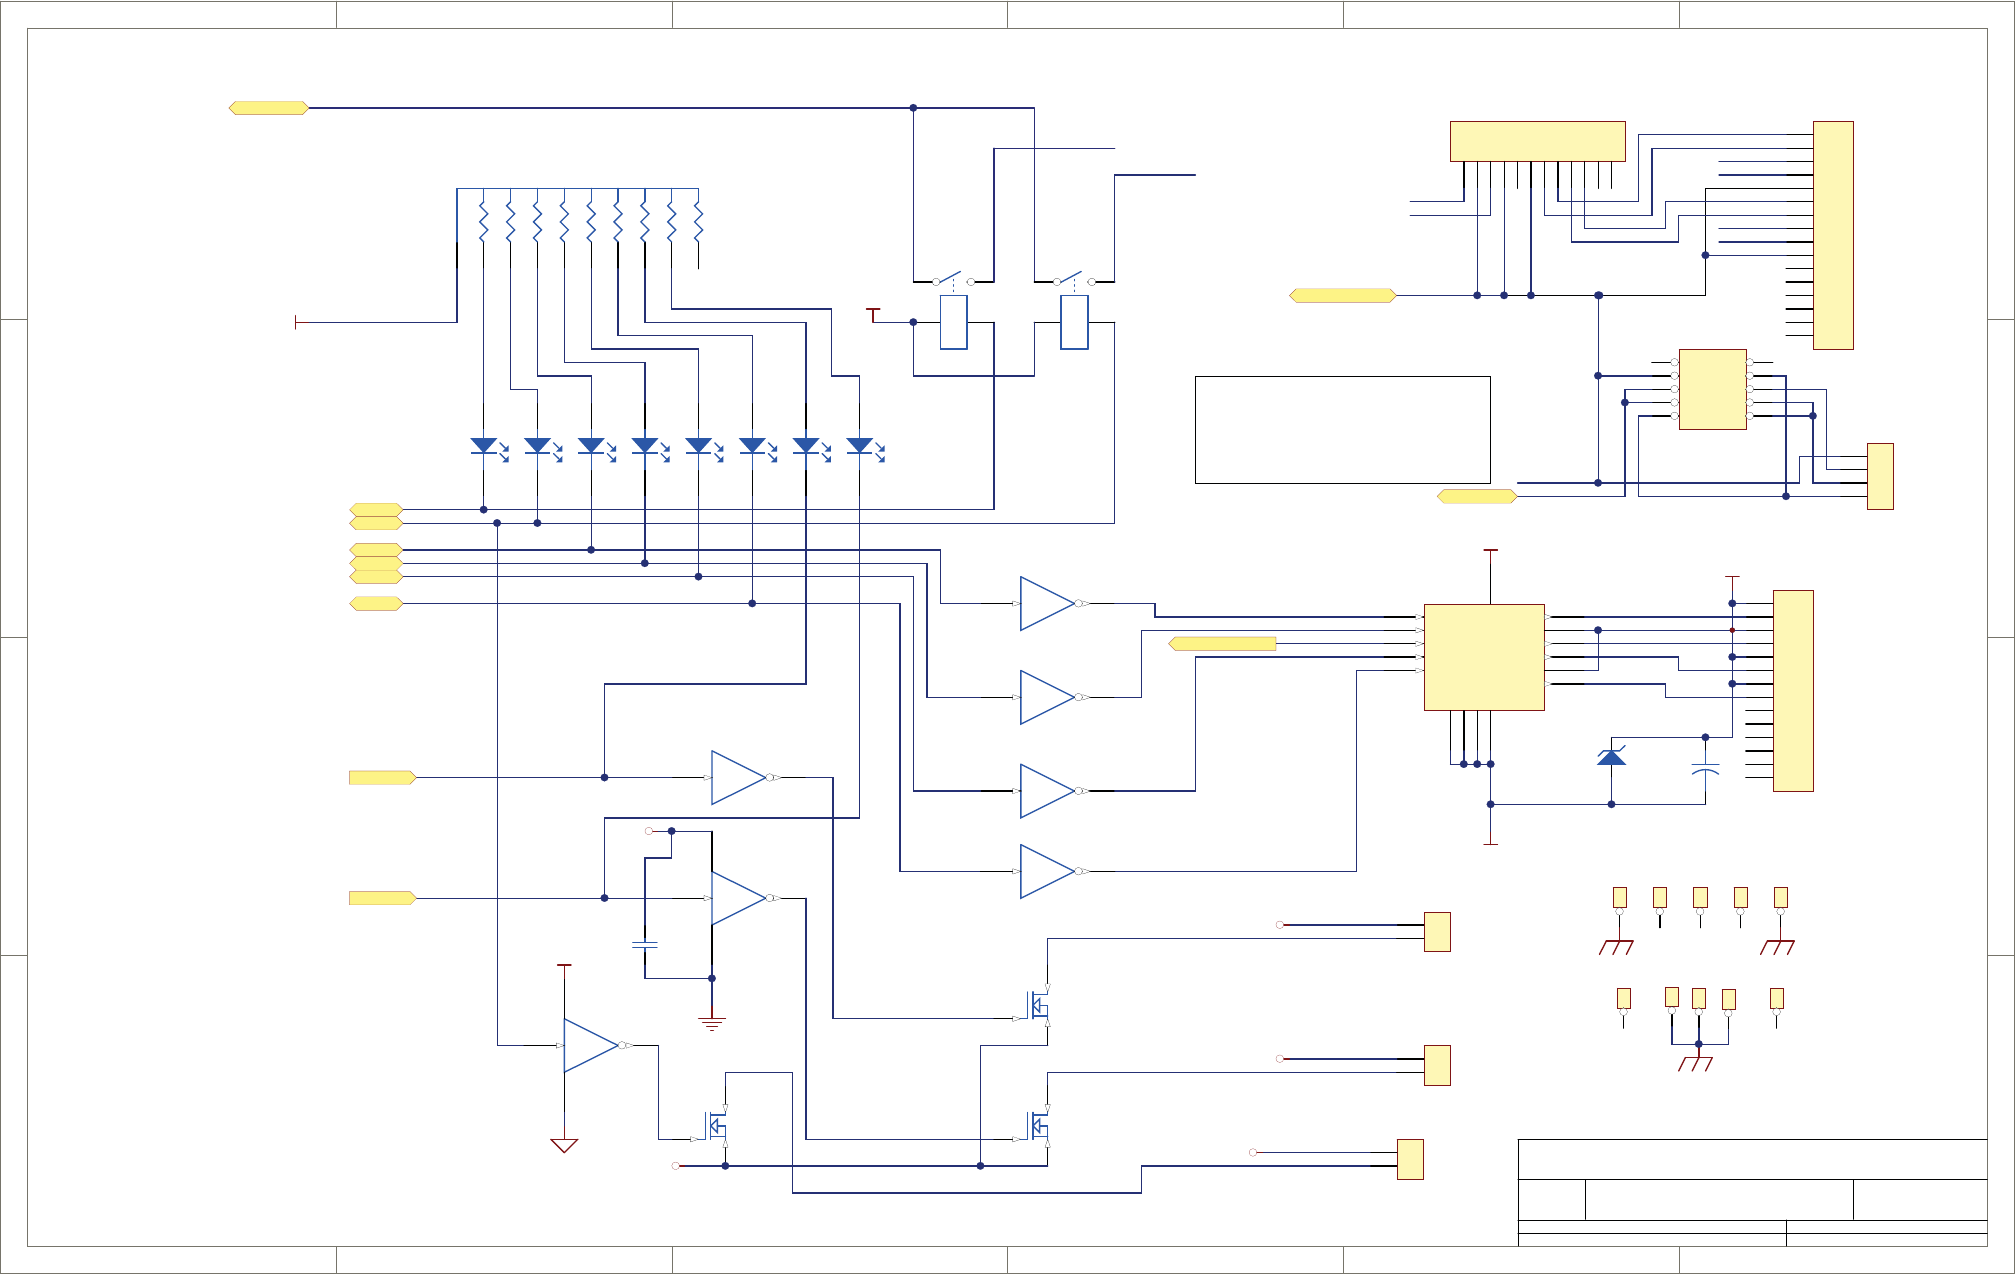
Task: Select the small eight-pin IC symbol
Action: pos(1712,389)
